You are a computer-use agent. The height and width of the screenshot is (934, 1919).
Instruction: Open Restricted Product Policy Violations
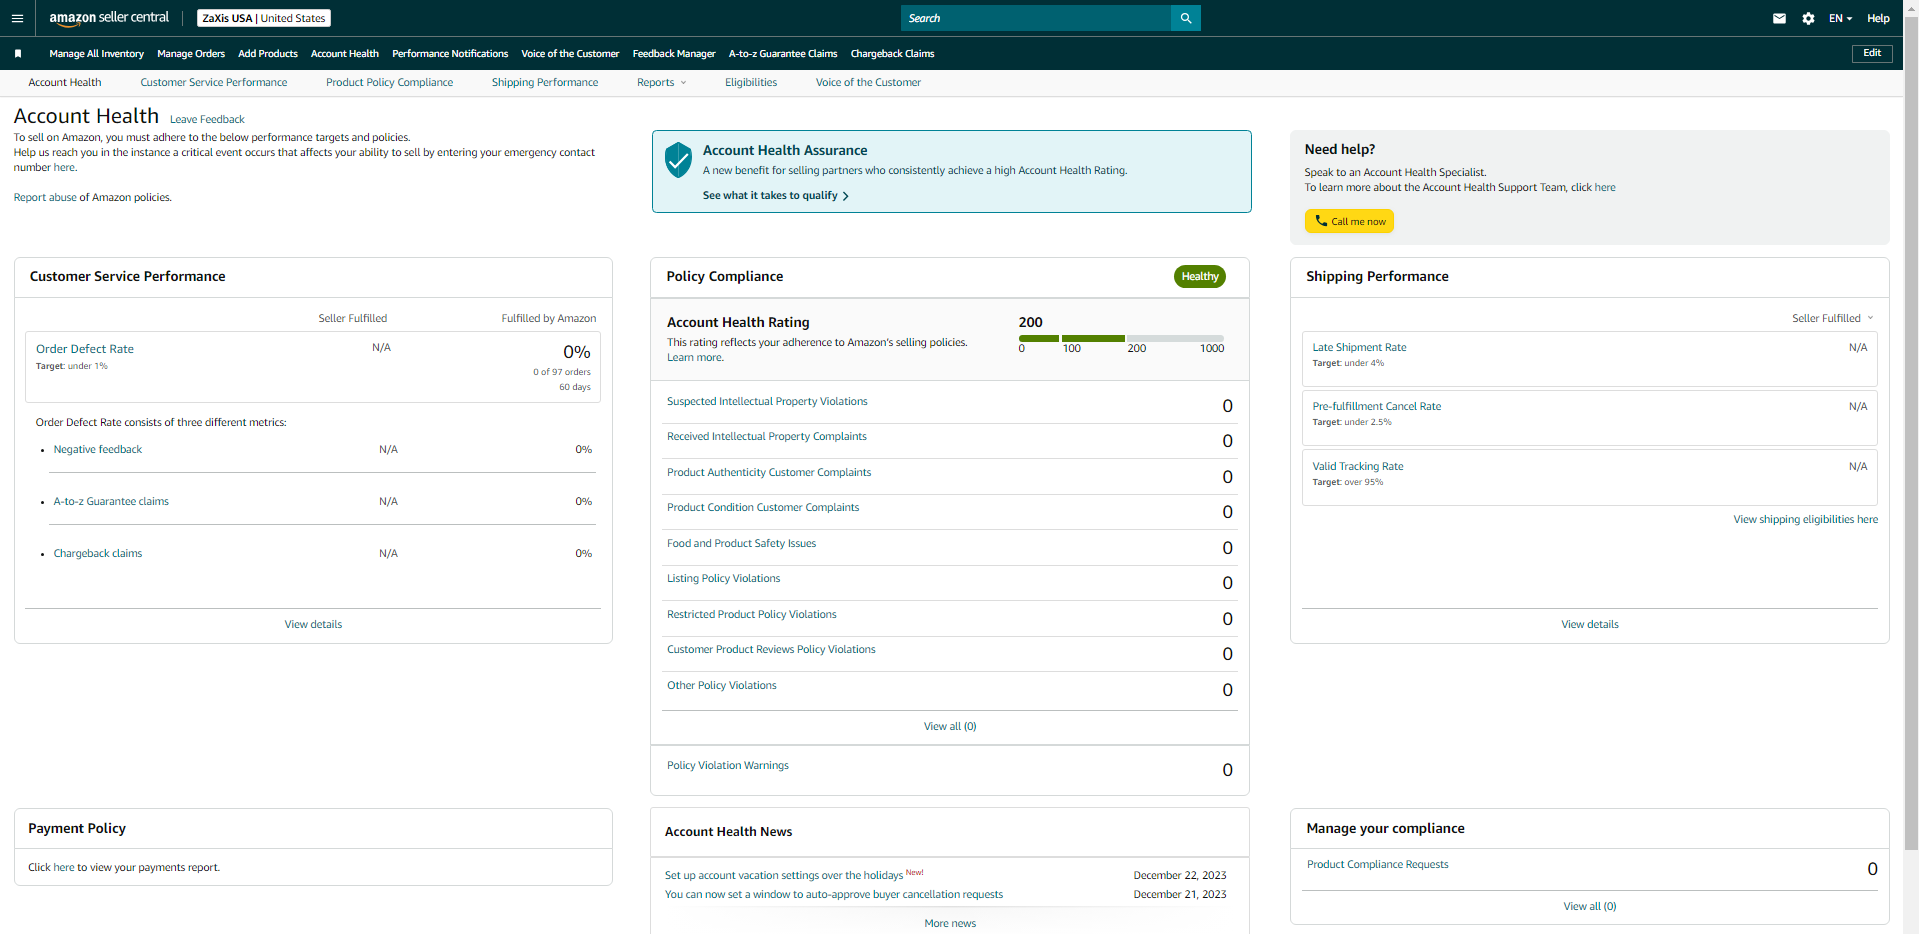pos(752,614)
